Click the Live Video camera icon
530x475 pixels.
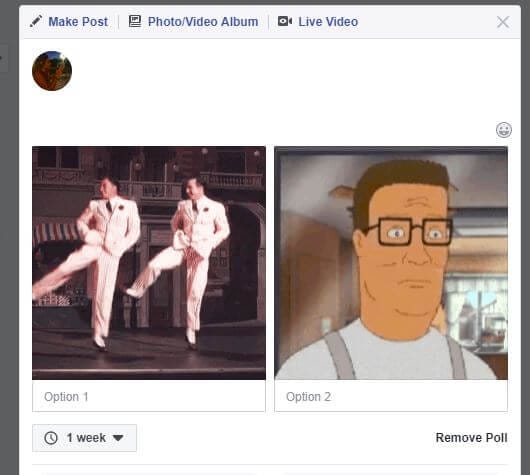[285, 21]
